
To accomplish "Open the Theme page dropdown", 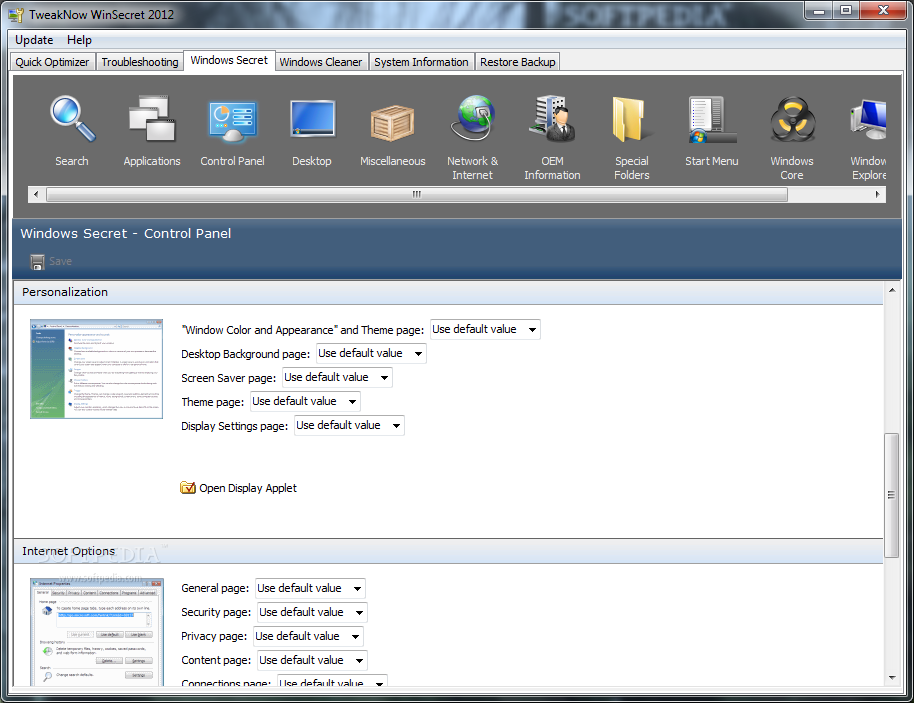I will click(x=305, y=401).
